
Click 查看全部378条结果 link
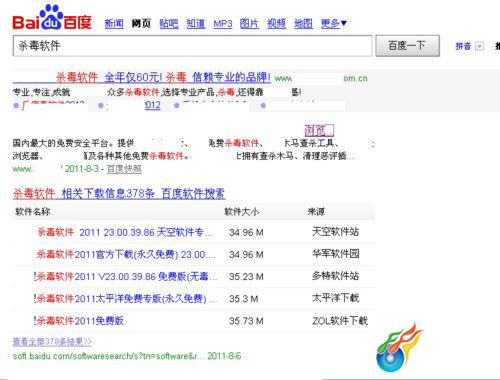(52, 342)
